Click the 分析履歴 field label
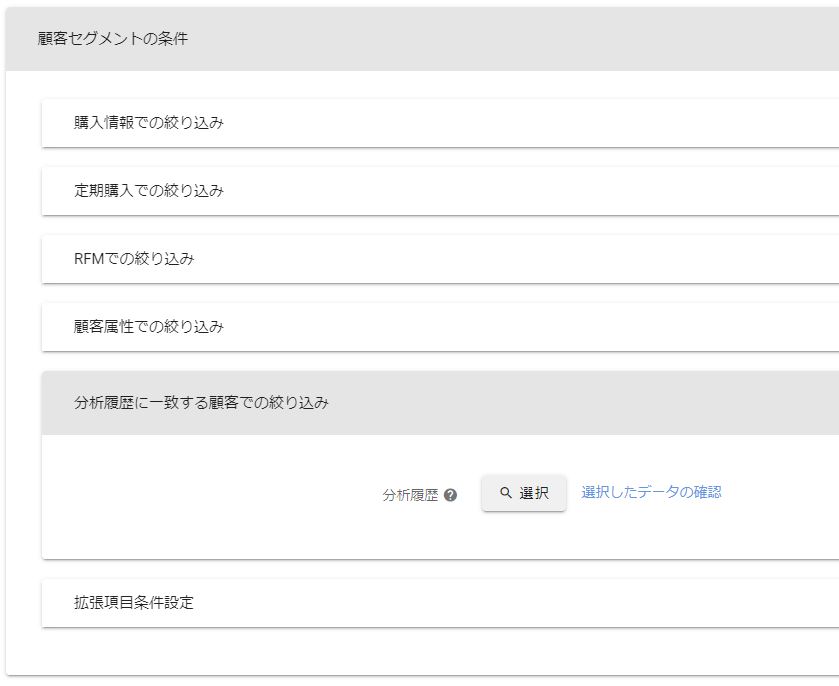 click(410, 494)
